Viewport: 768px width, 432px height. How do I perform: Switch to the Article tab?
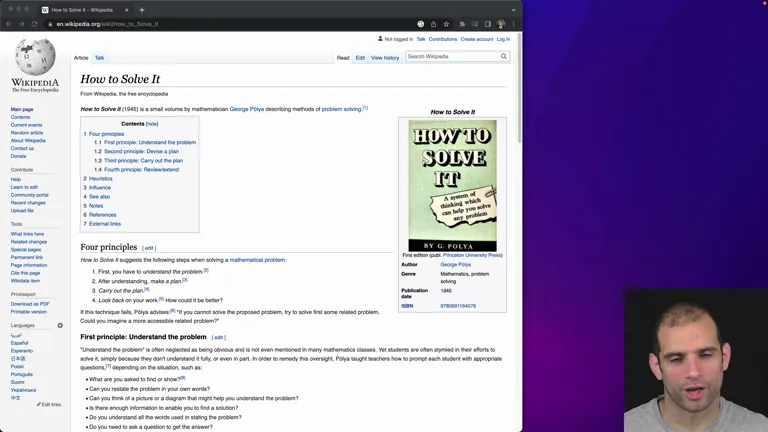(81, 58)
